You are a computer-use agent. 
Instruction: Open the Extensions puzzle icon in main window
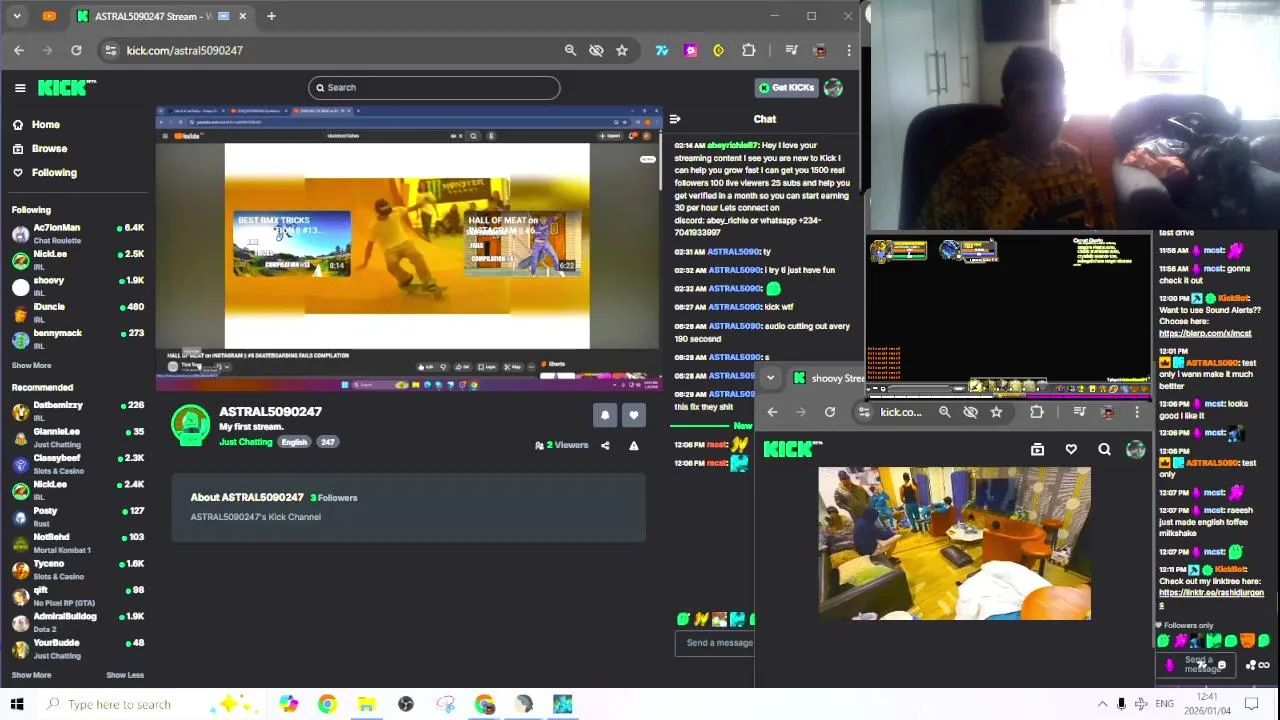tap(749, 50)
